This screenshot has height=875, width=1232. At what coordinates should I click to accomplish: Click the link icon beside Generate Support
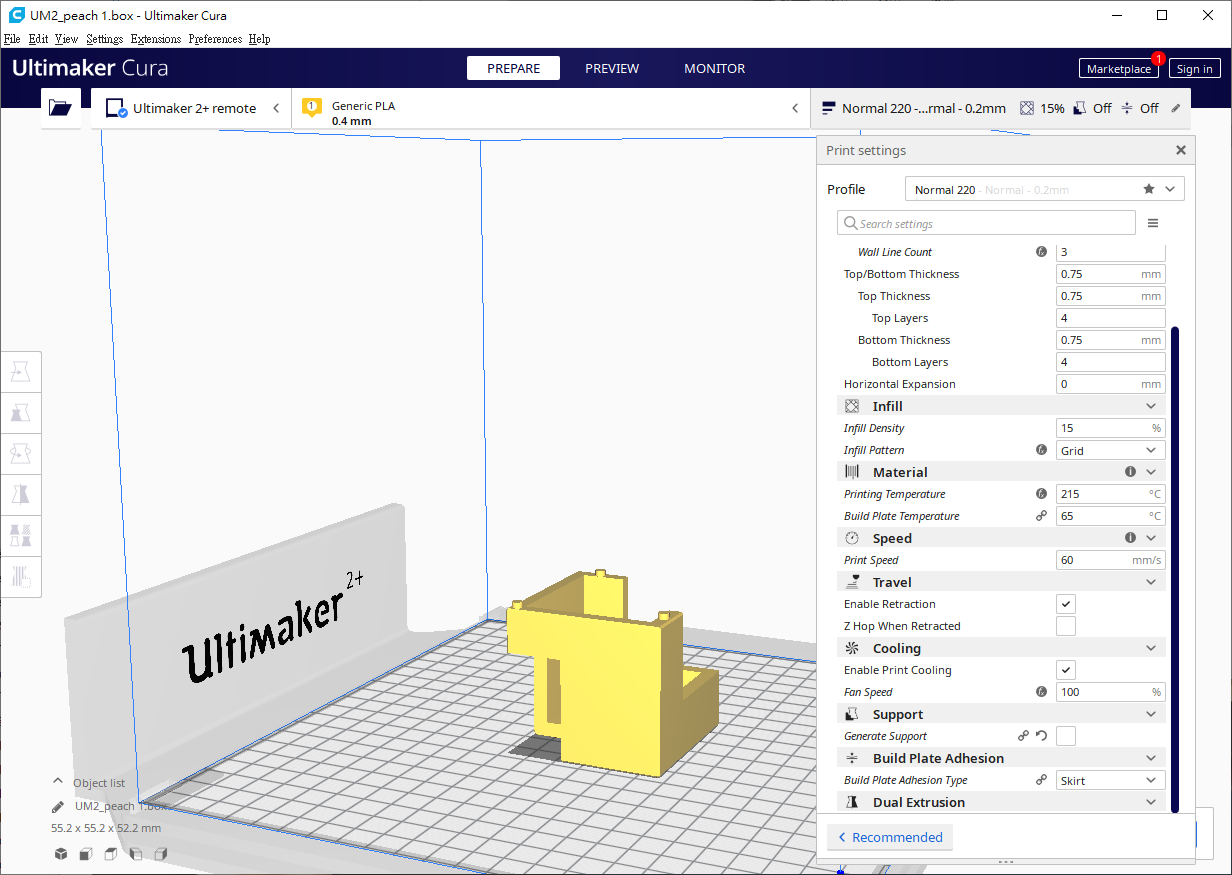[1023, 736]
